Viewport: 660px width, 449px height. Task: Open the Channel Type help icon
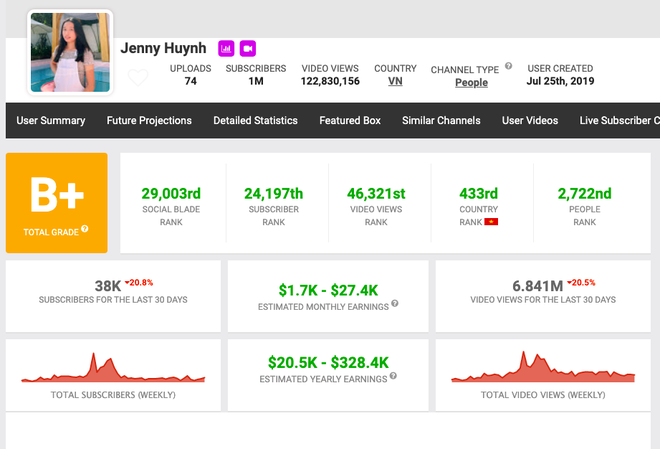[508, 66]
